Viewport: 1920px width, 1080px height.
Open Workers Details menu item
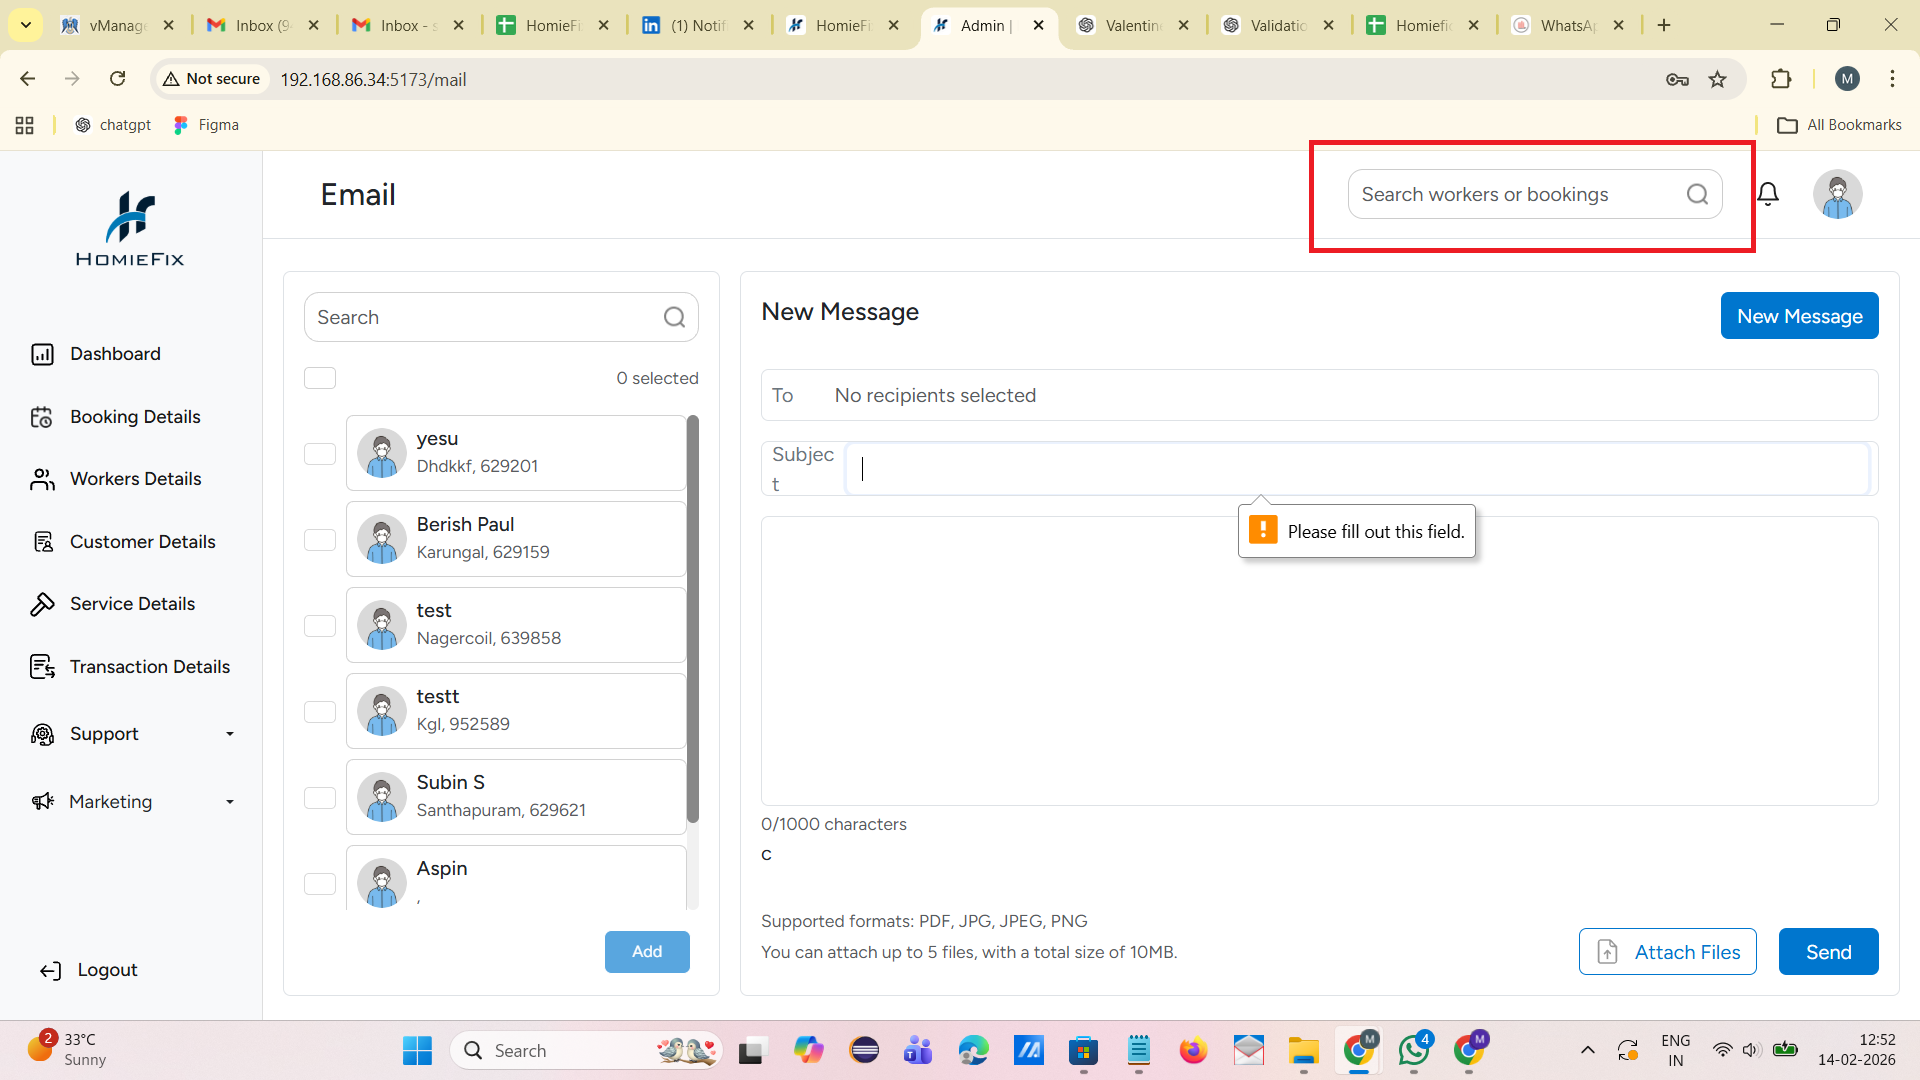(x=135, y=479)
